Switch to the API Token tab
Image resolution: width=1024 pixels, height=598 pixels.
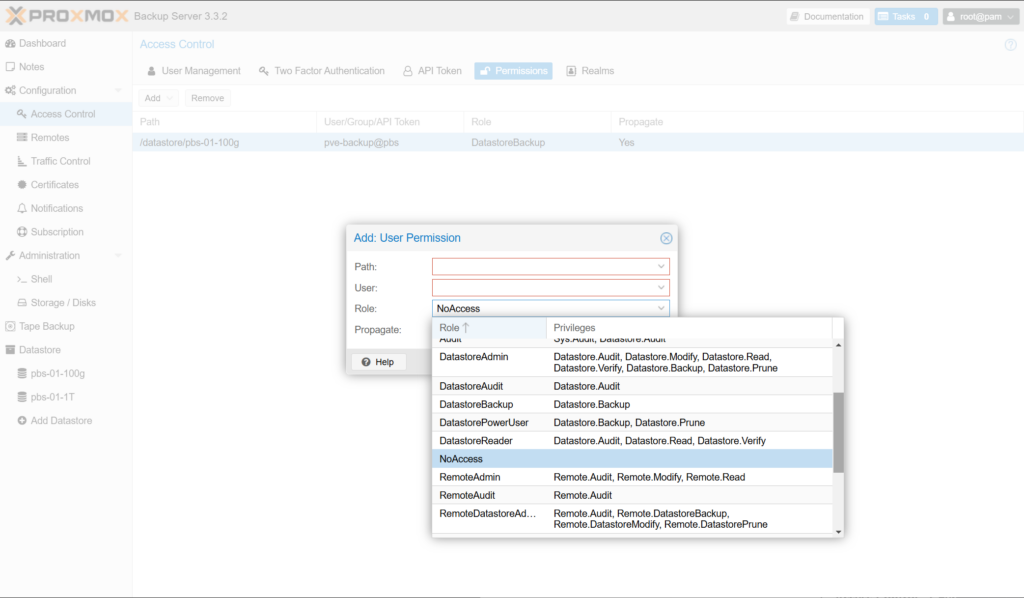[432, 71]
